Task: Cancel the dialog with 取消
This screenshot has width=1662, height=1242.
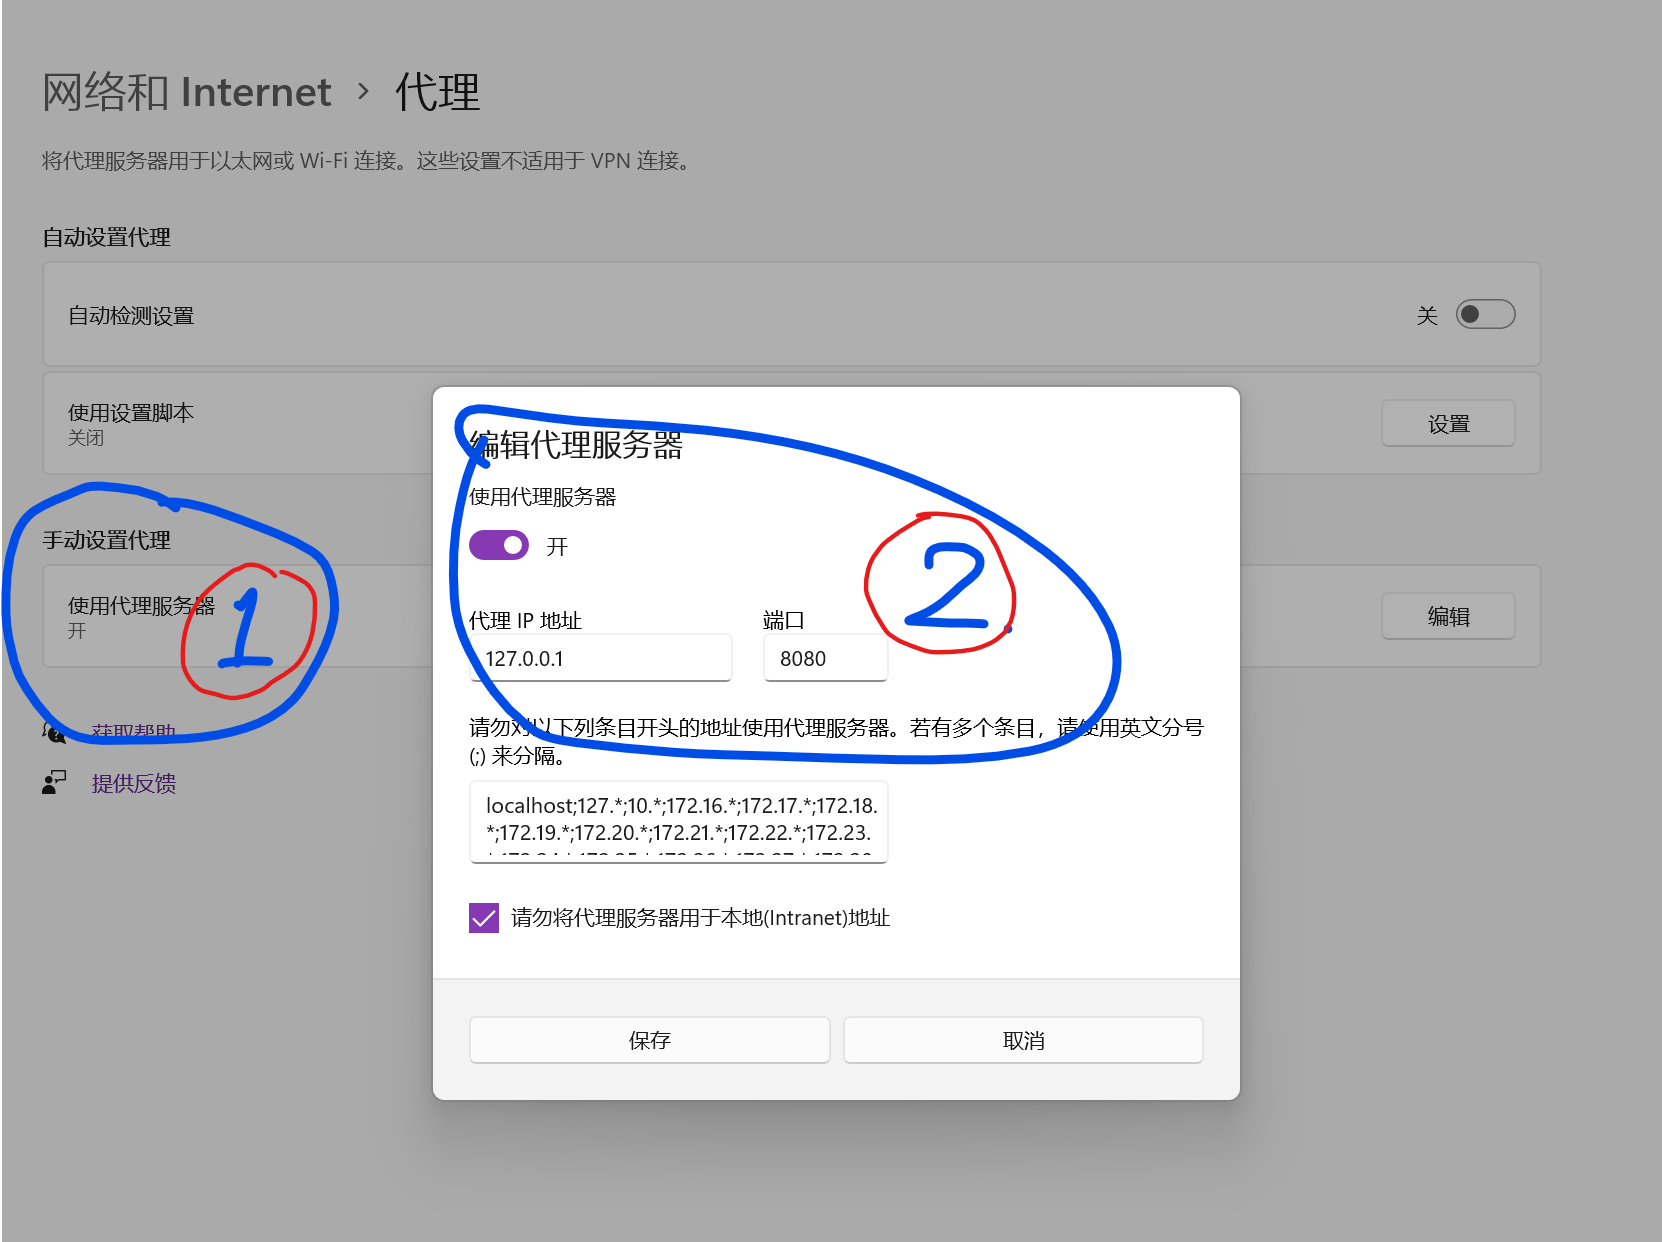Action: point(1023,1040)
